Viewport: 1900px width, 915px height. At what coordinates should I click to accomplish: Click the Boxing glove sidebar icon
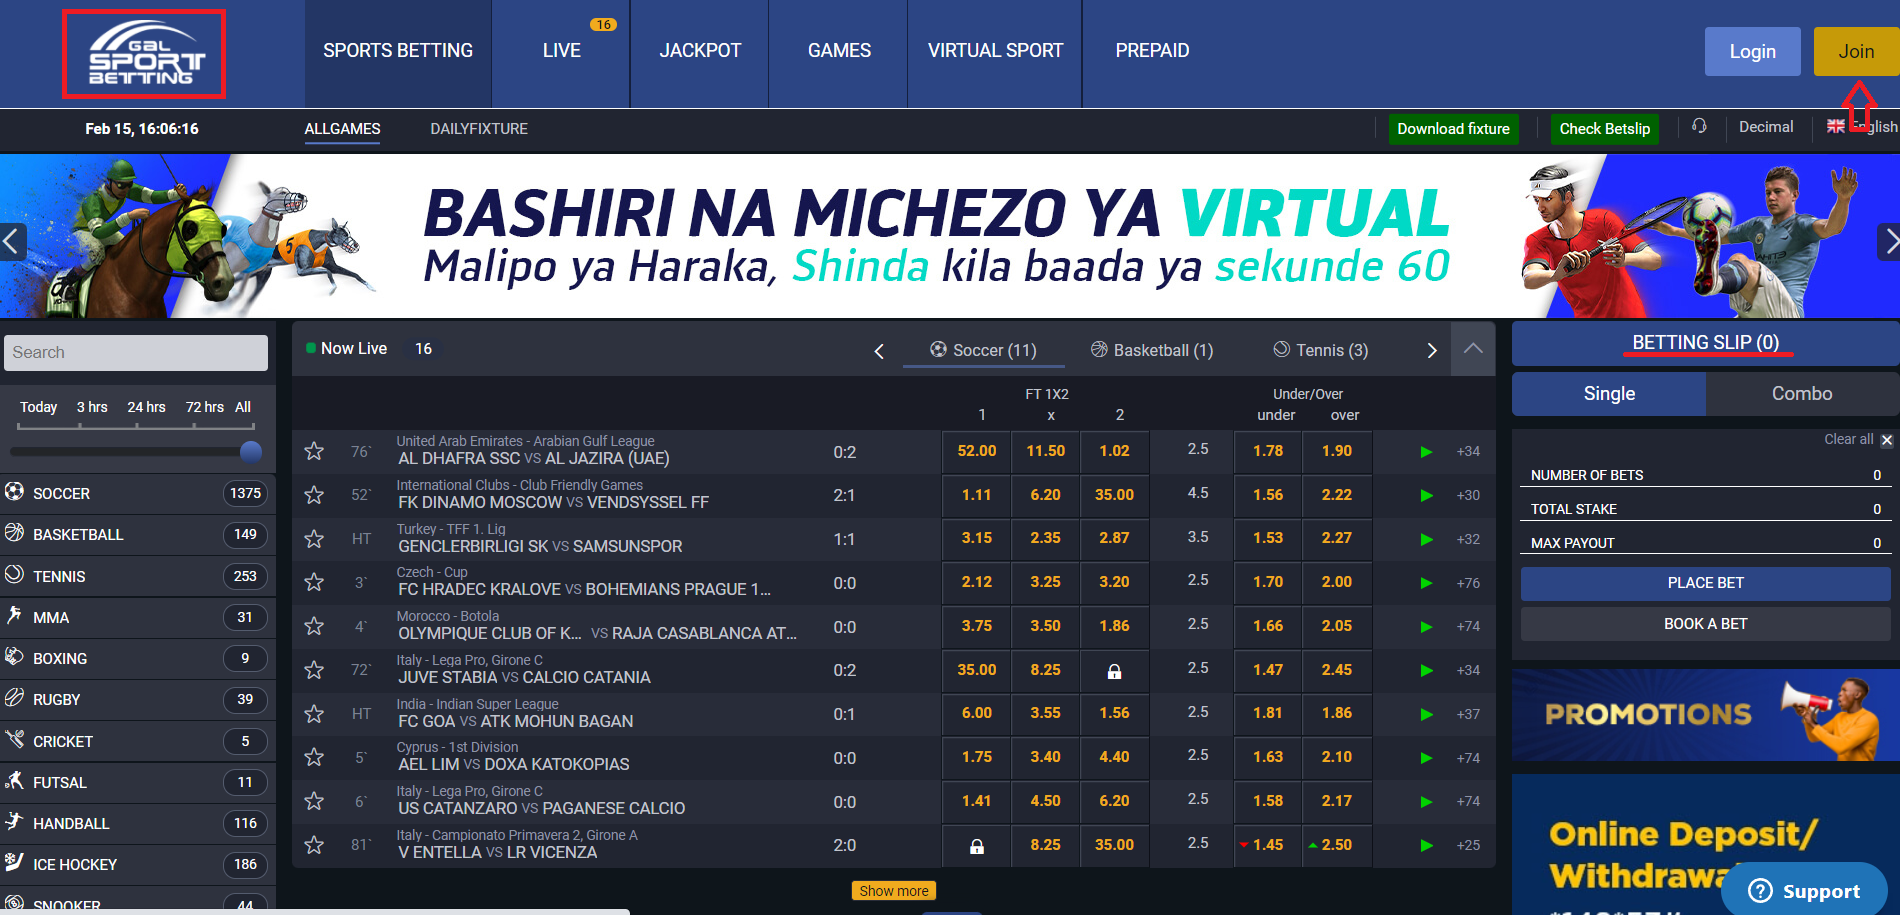[15, 656]
